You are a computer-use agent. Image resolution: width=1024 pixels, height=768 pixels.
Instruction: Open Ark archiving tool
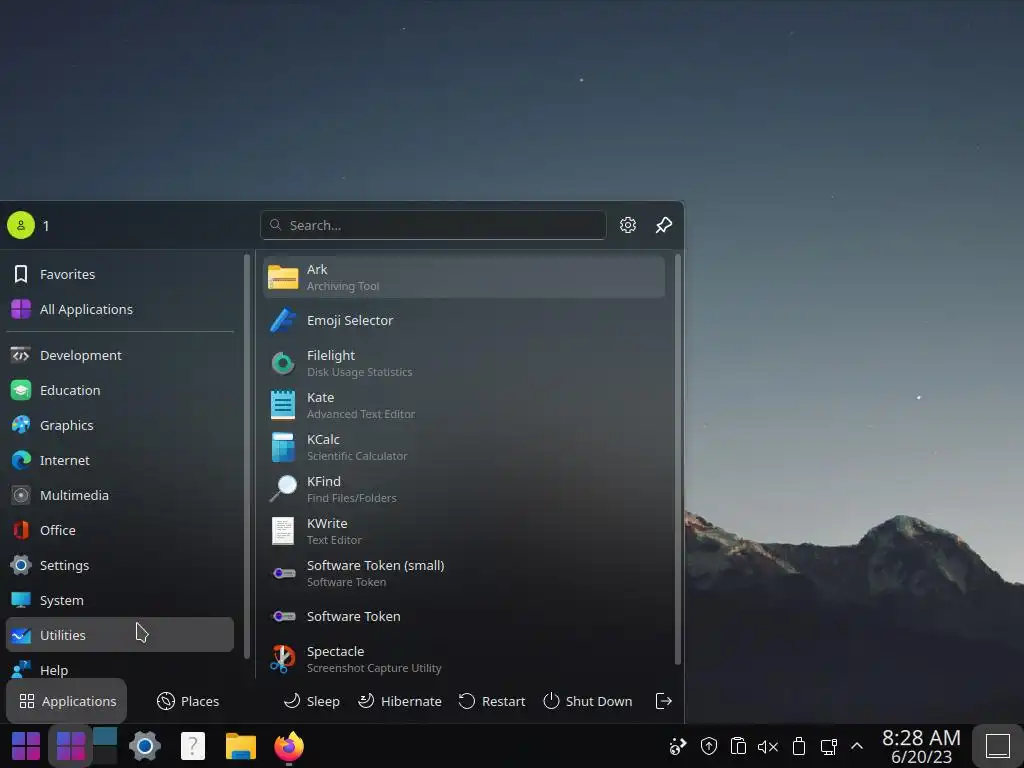tap(464, 277)
